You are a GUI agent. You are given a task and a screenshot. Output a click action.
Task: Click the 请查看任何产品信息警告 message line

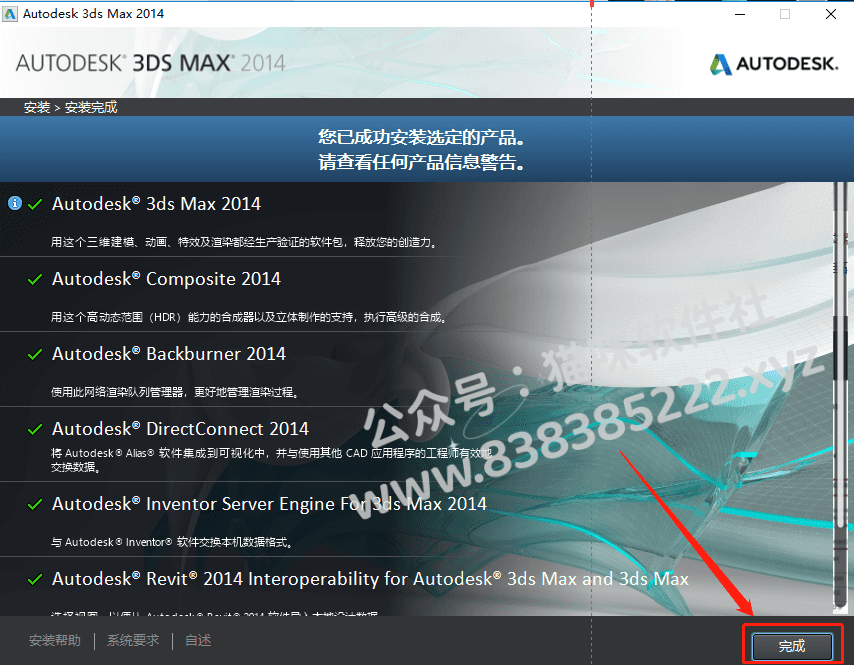tap(422, 162)
